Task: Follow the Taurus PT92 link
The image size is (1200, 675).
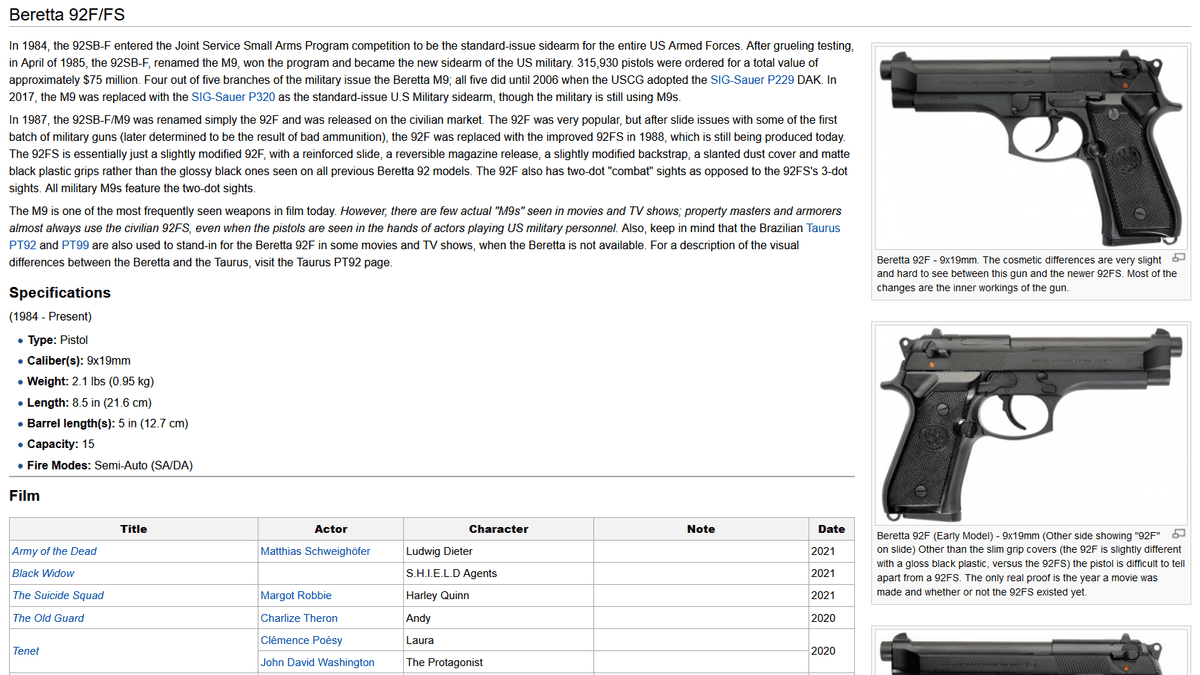Action: pos(424,236)
